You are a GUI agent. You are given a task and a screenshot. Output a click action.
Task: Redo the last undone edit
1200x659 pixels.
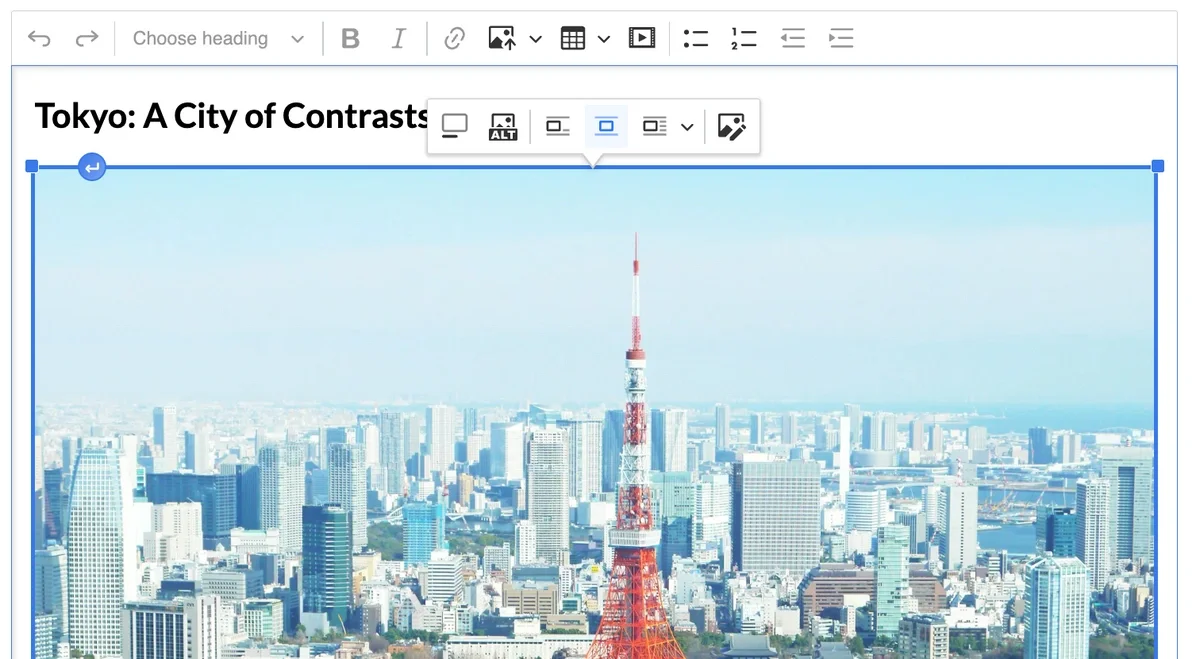point(87,39)
